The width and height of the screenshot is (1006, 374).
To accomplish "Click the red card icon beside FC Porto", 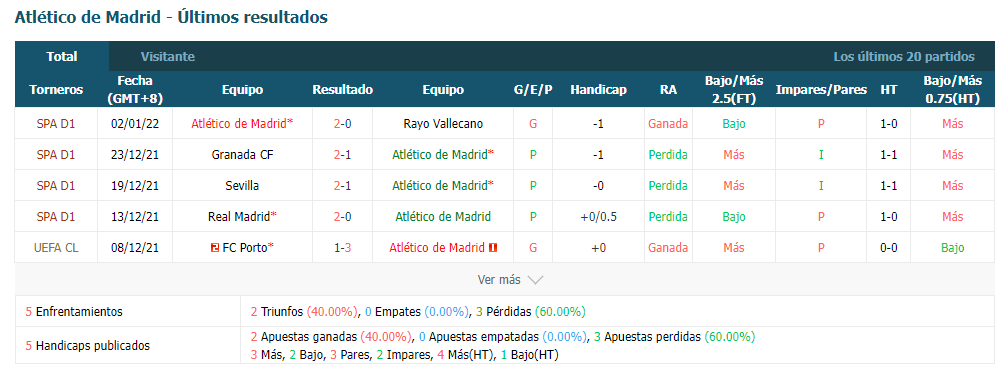I will 215,248.
